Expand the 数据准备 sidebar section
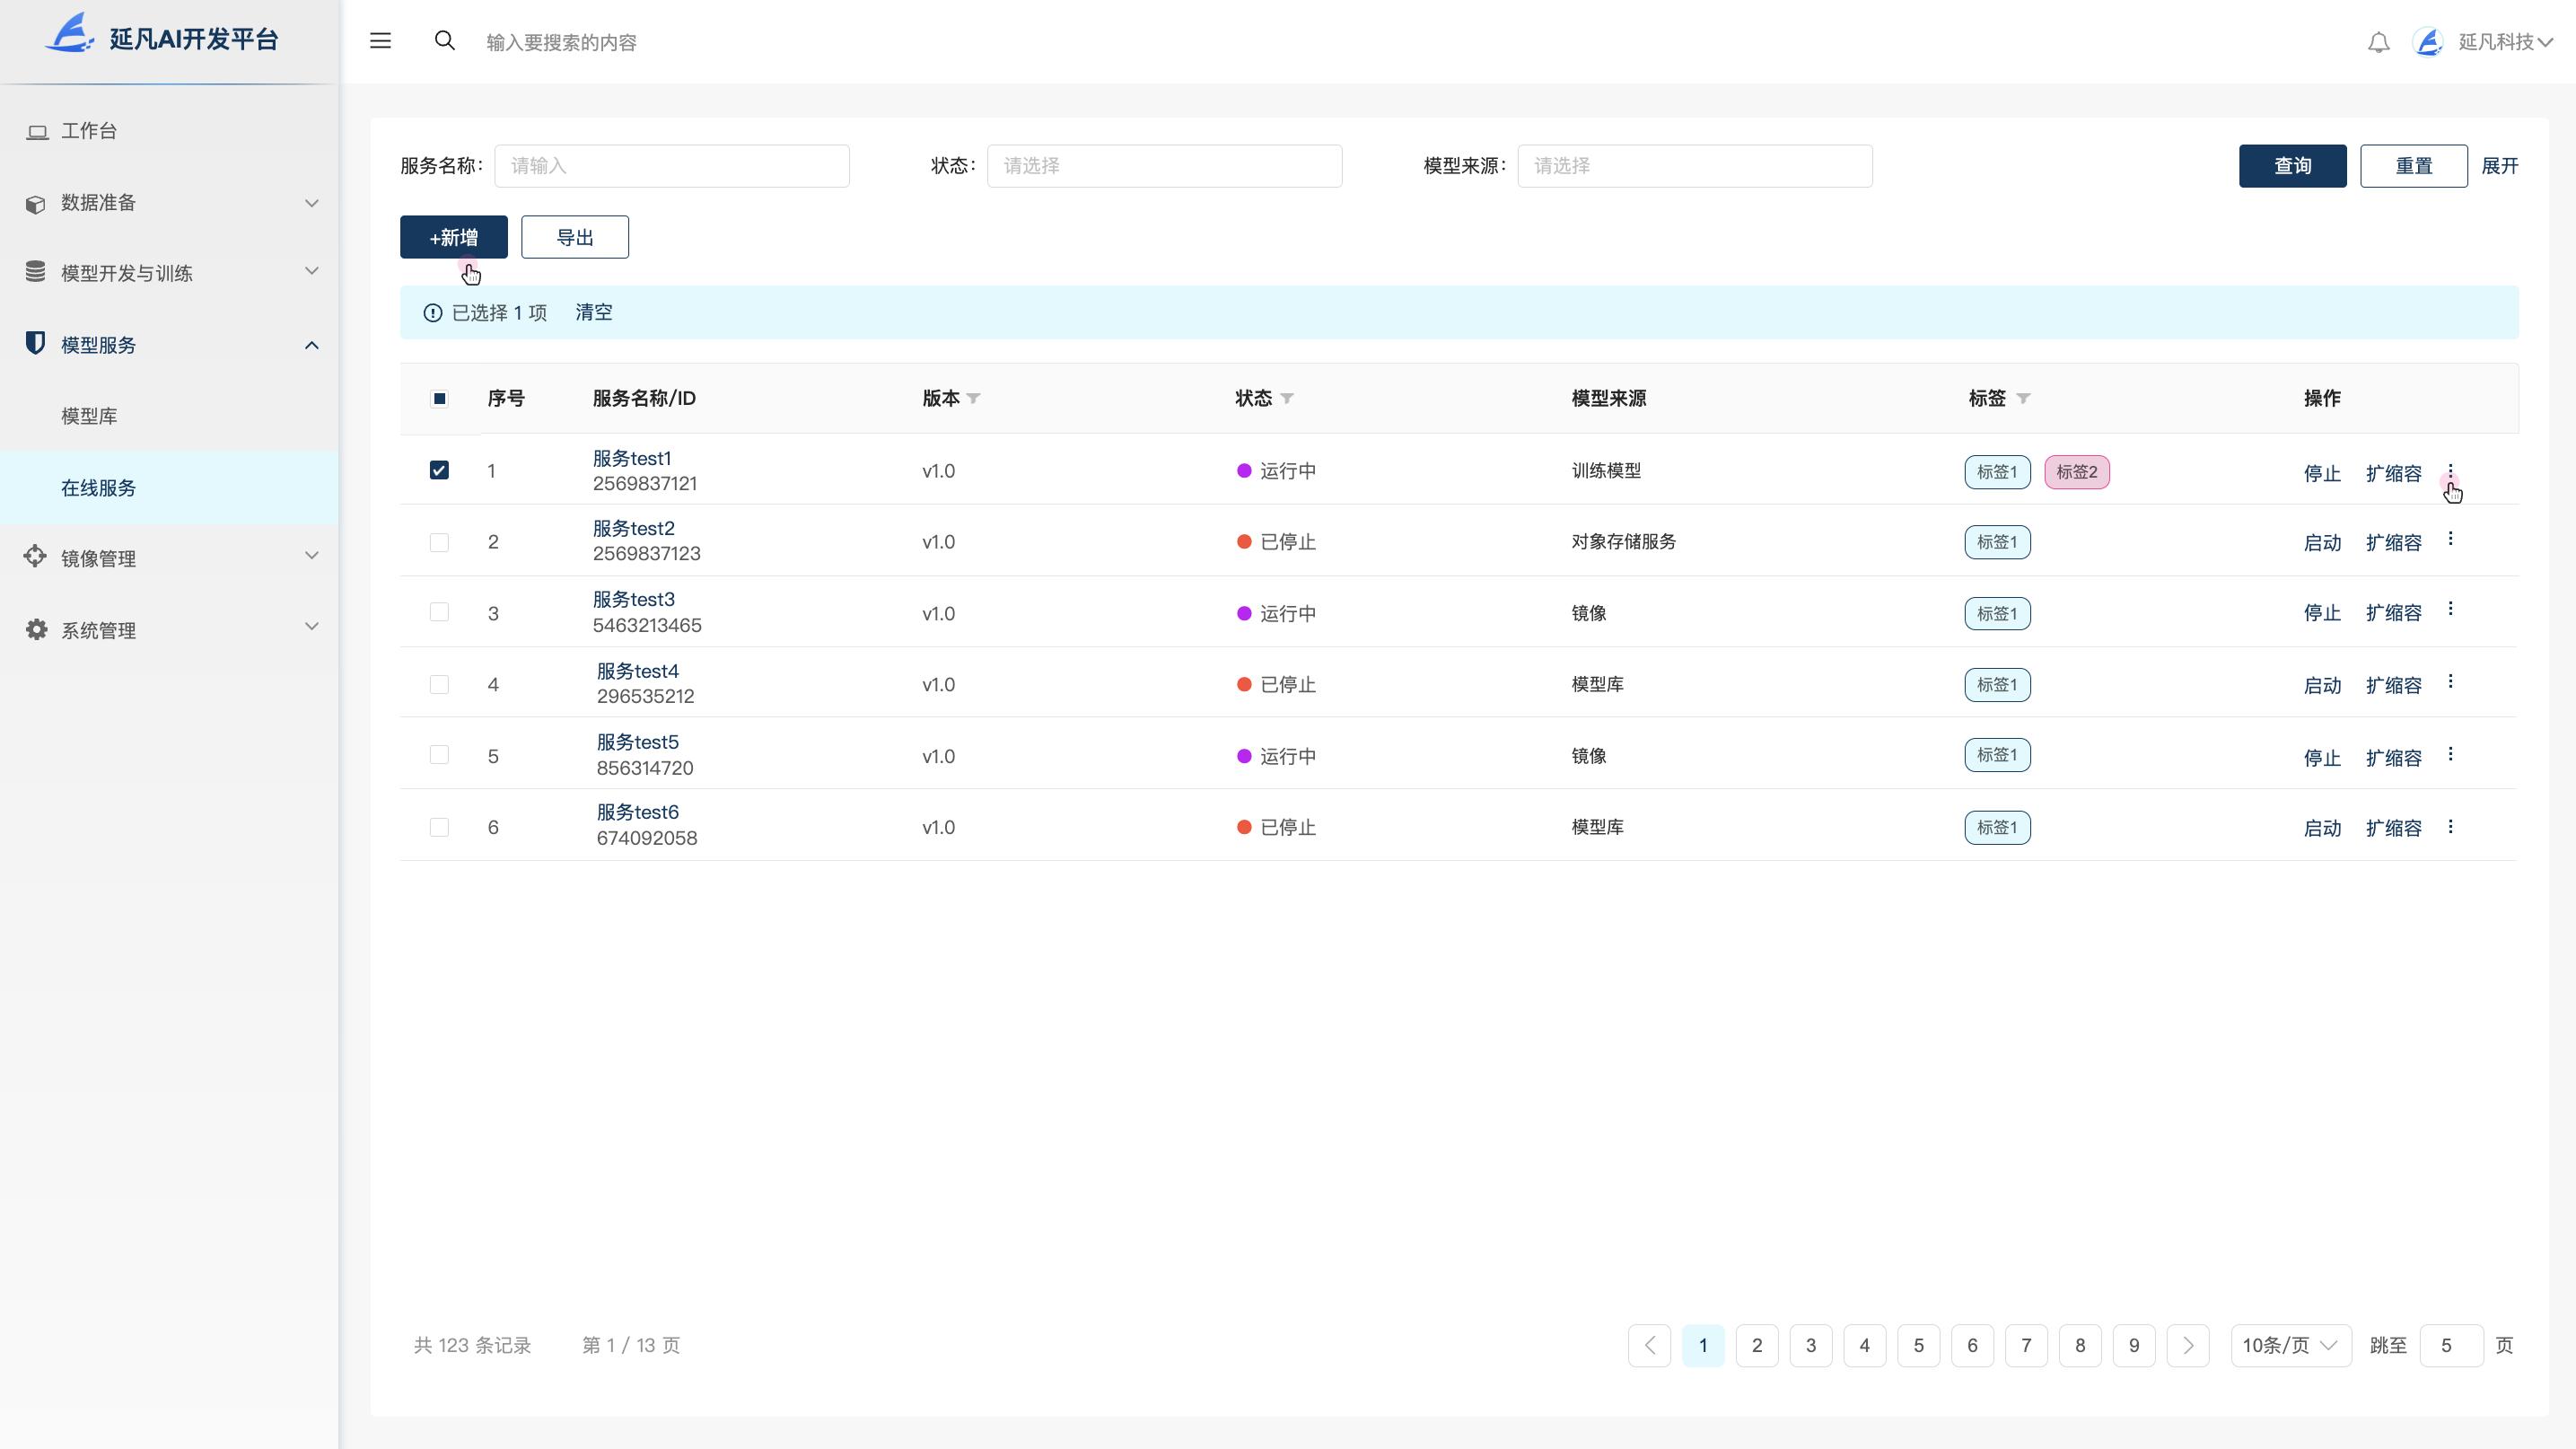The height and width of the screenshot is (1449, 2576). point(310,202)
